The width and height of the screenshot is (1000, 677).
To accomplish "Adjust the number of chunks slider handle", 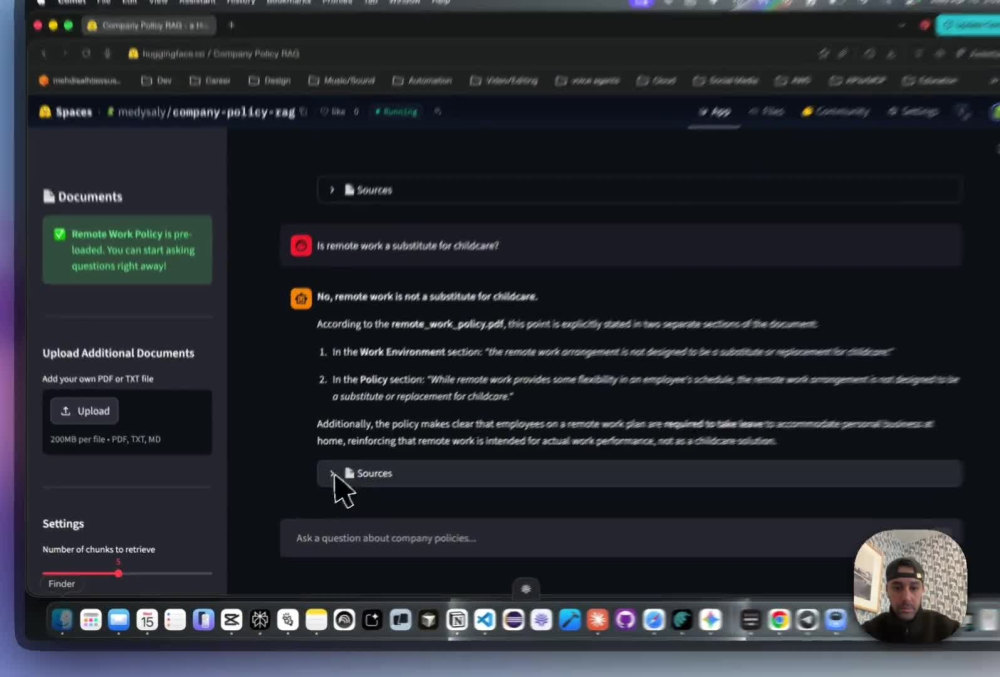I will coord(119,573).
